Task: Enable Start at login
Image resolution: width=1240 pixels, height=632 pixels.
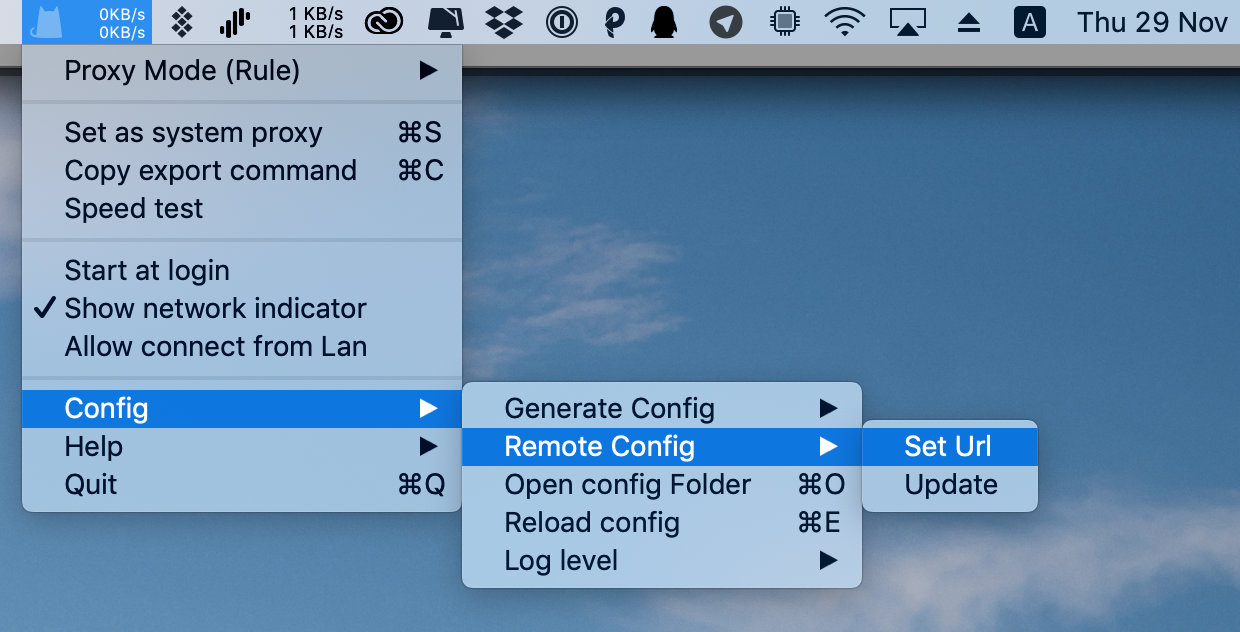Action: point(147,271)
